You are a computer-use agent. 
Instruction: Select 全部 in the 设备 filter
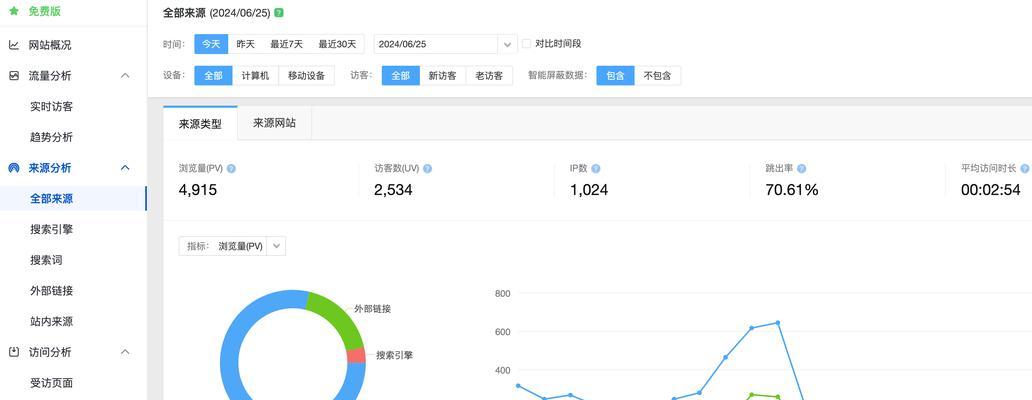(x=213, y=76)
